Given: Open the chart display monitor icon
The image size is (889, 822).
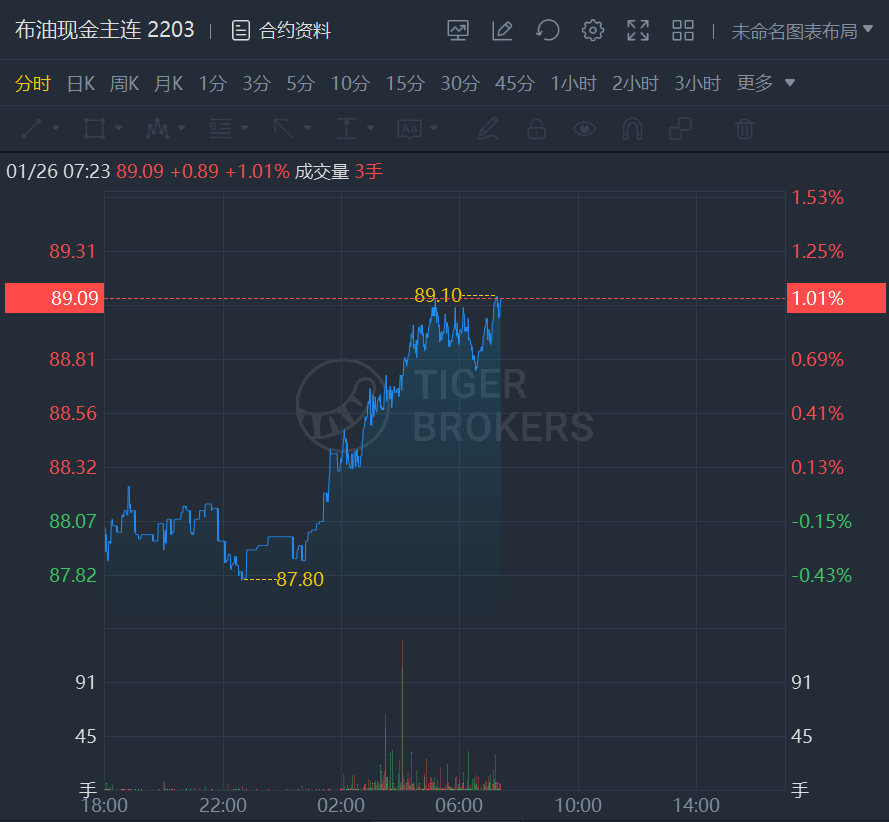Looking at the screenshot, I should (458, 31).
